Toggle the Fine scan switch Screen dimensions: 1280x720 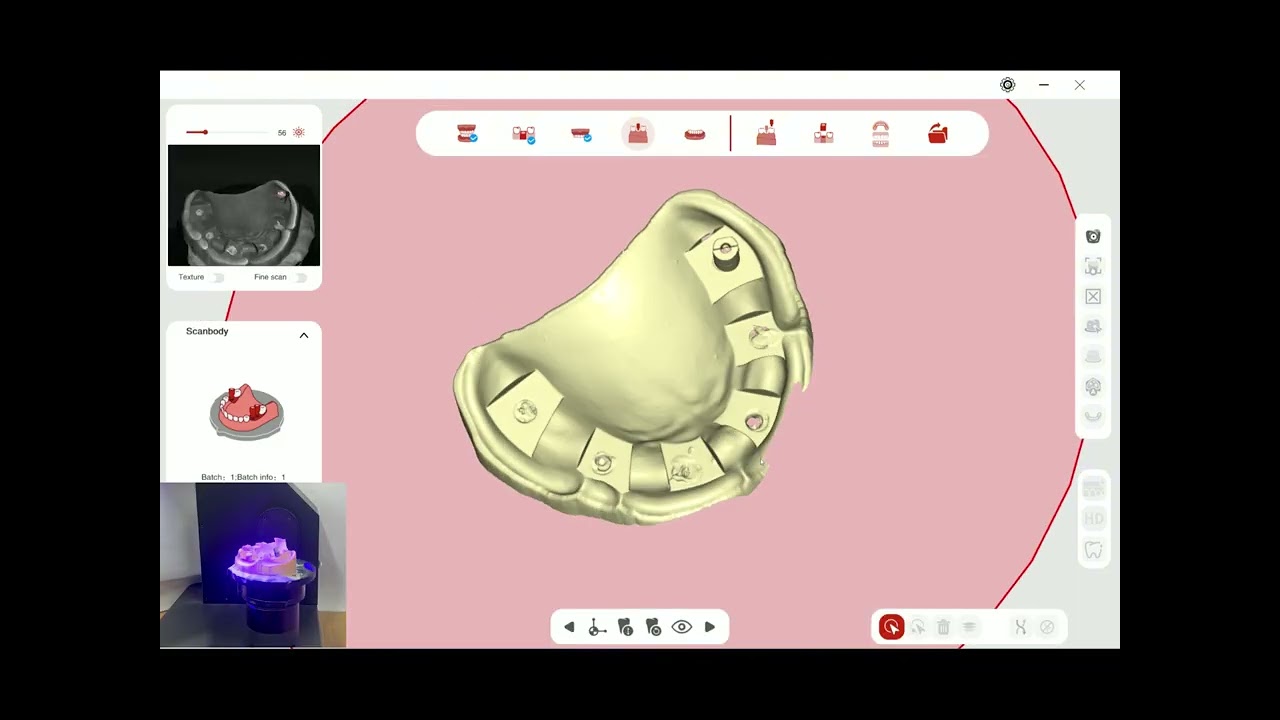coord(301,277)
